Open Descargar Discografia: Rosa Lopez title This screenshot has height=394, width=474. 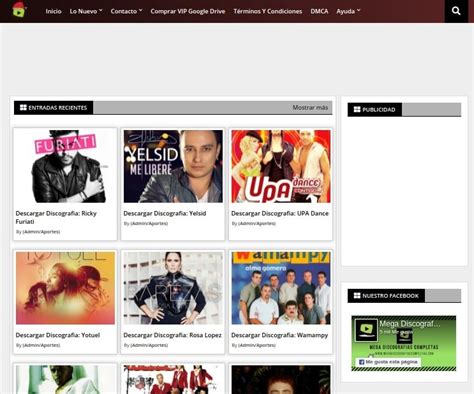click(172, 335)
